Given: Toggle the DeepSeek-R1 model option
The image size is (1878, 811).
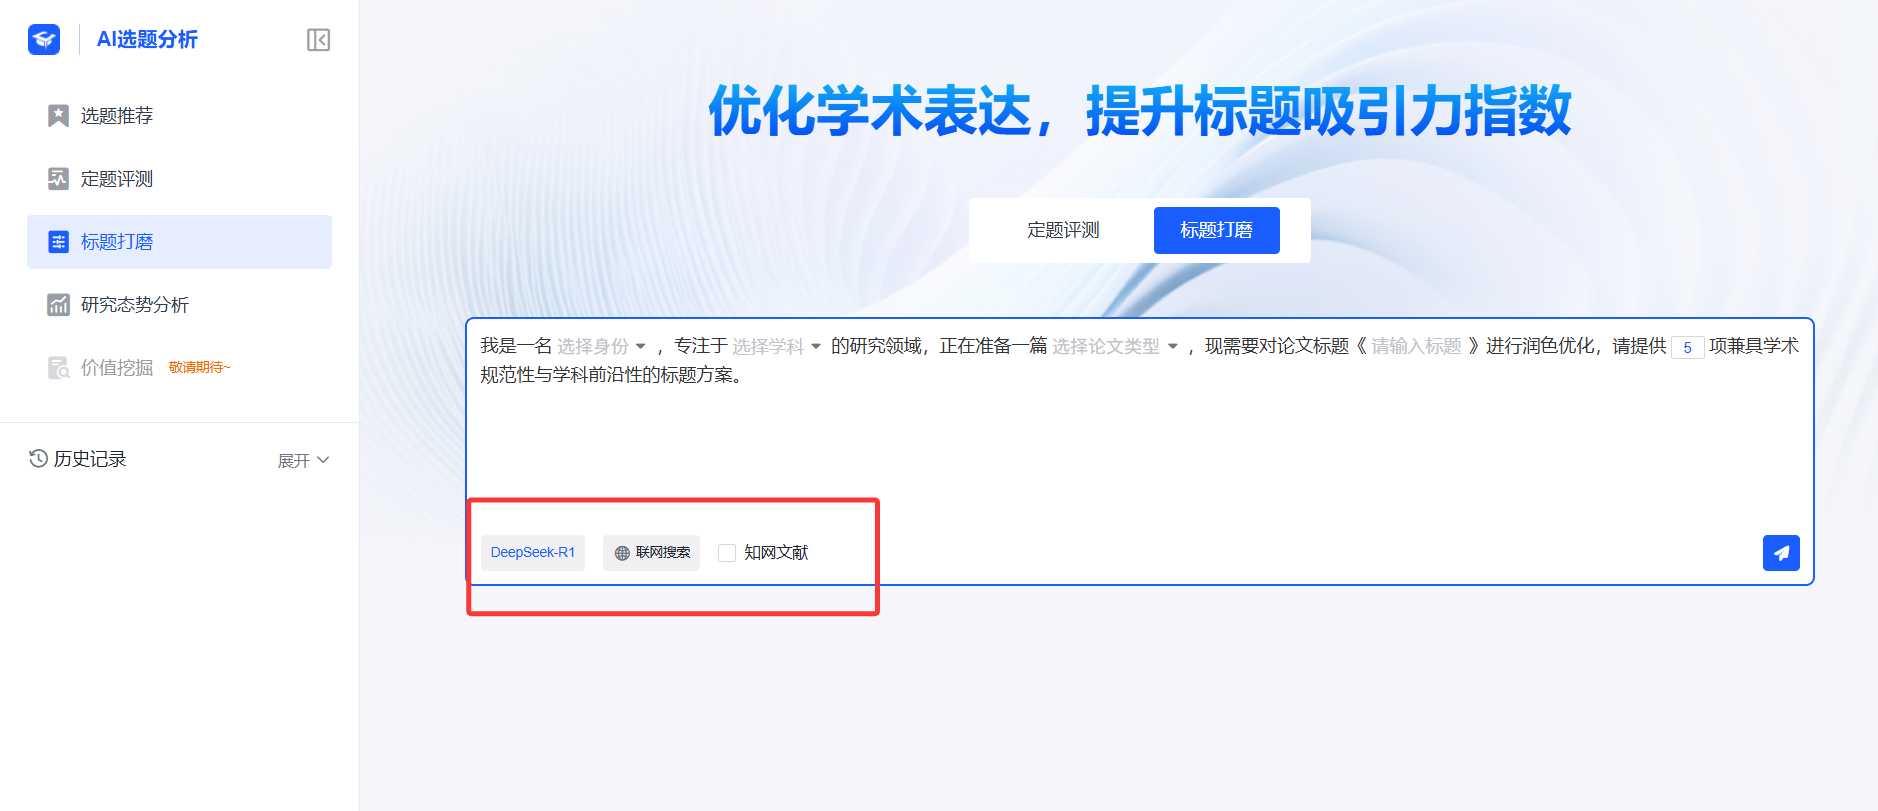Looking at the screenshot, I should [x=532, y=553].
